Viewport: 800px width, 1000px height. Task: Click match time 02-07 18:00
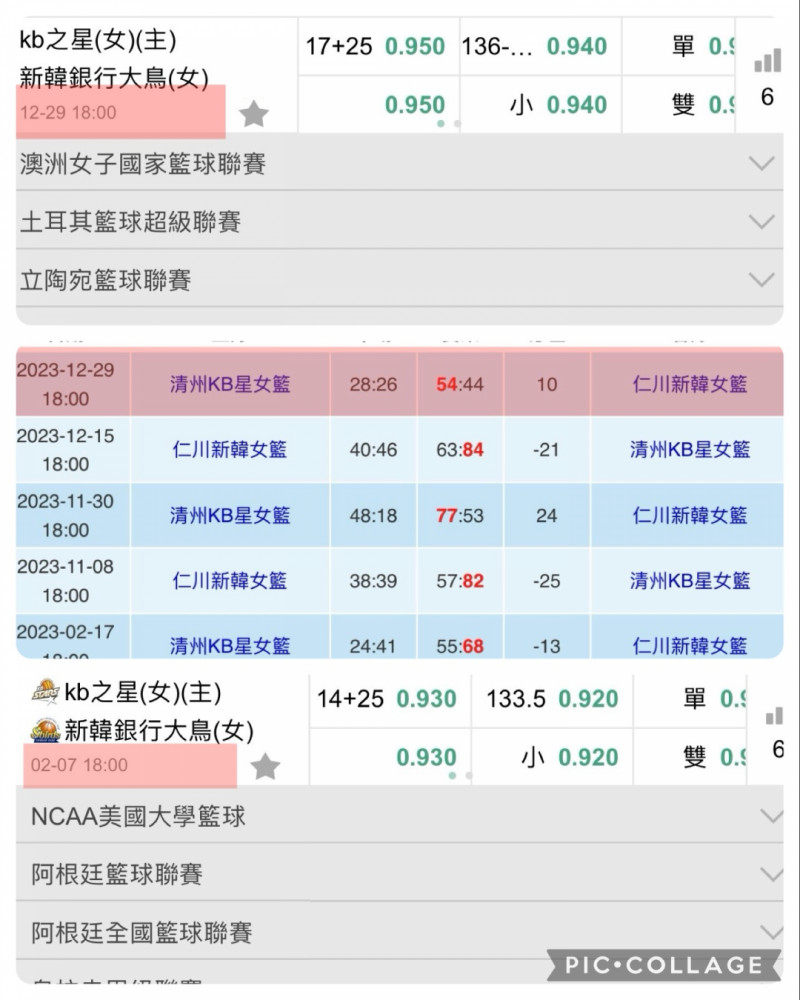[79, 765]
